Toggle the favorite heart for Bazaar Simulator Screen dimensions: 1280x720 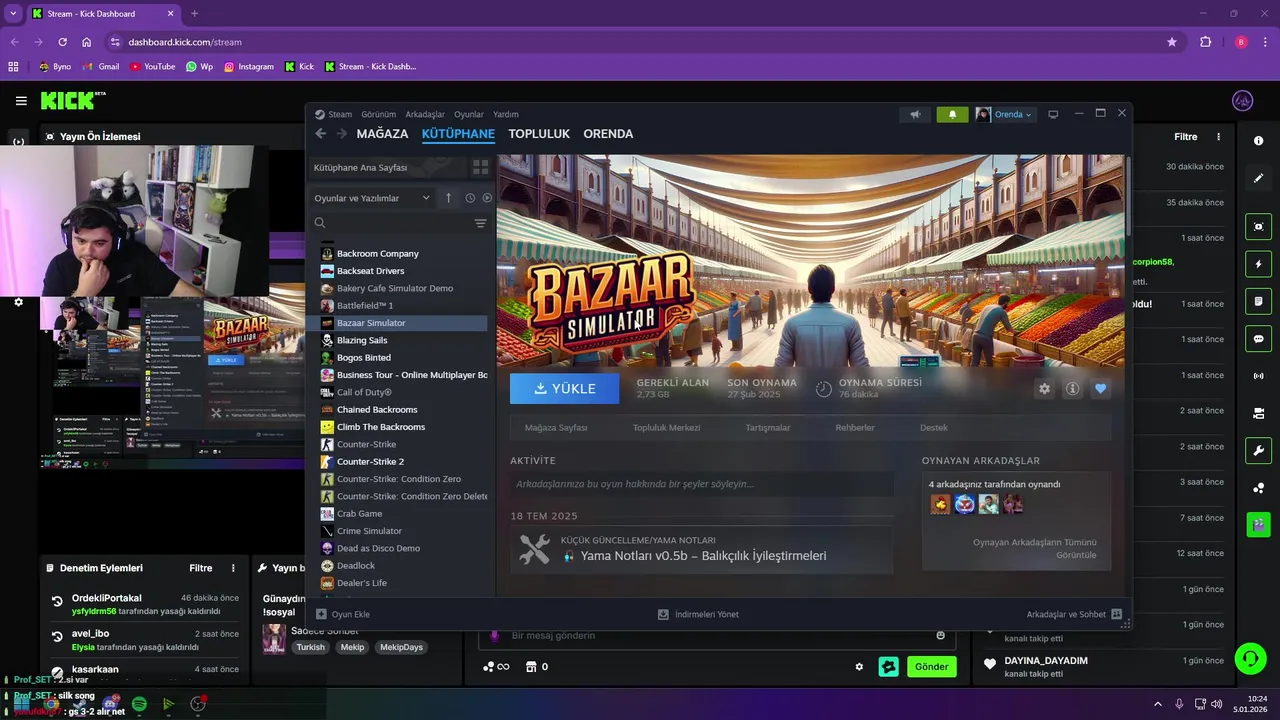click(1100, 389)
